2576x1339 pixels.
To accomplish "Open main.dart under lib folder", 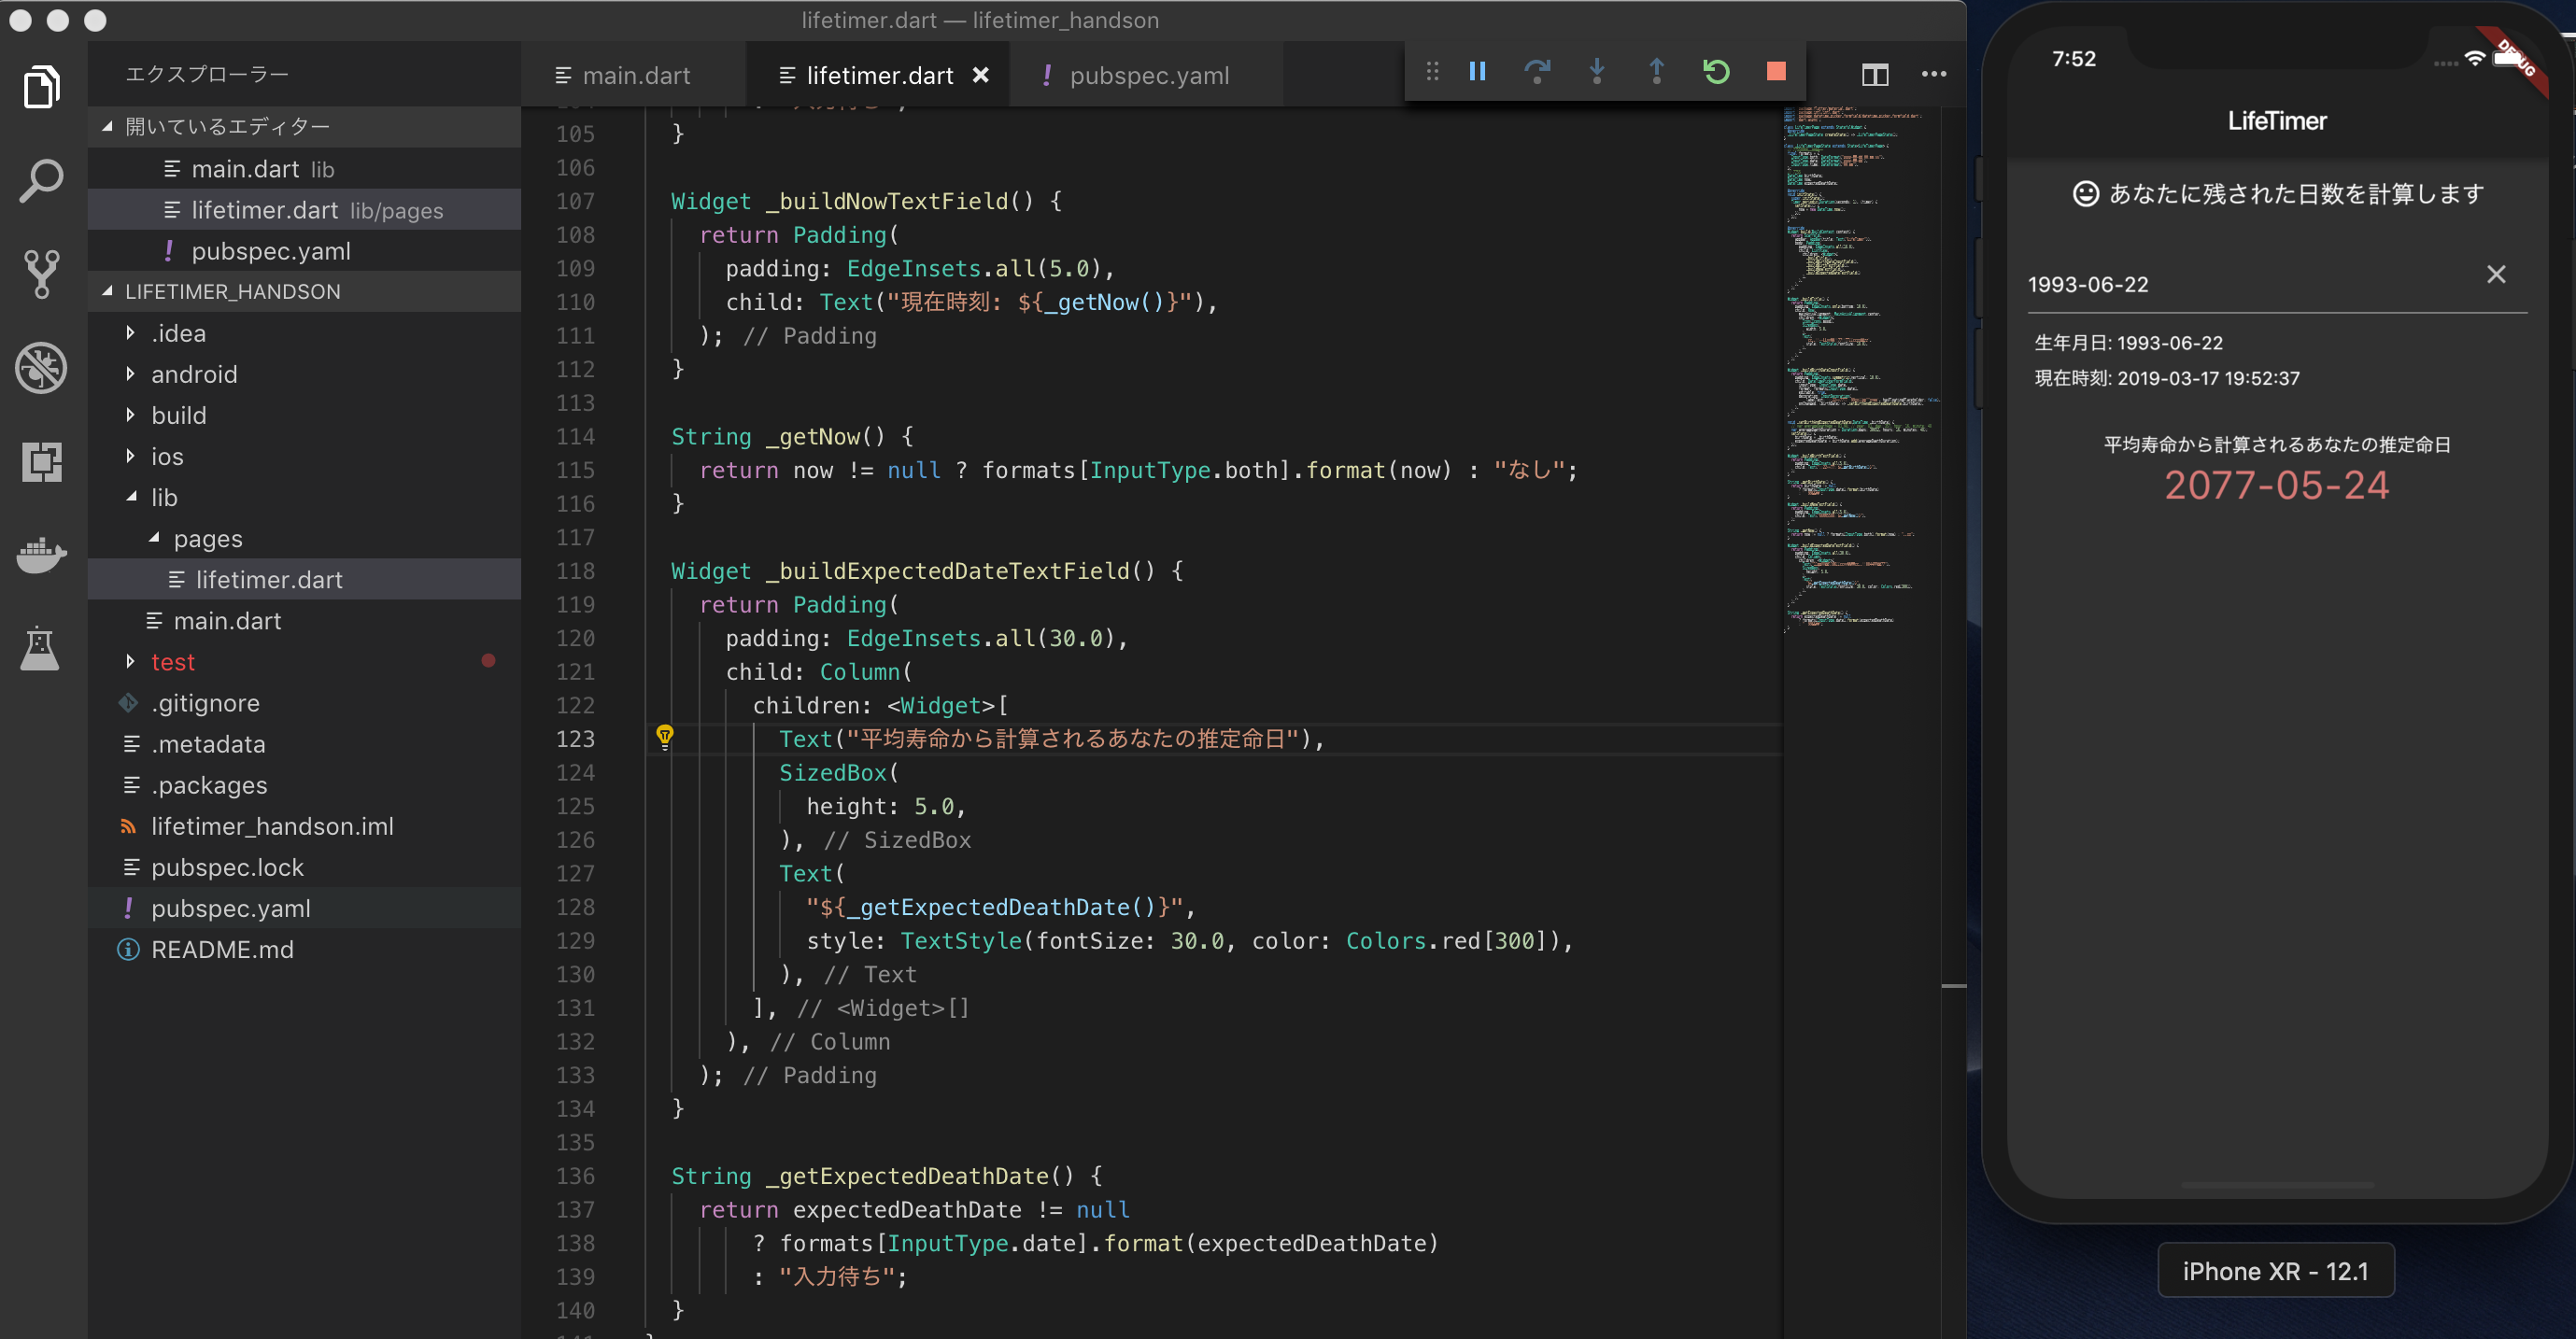I will click(x=305, y=620).
